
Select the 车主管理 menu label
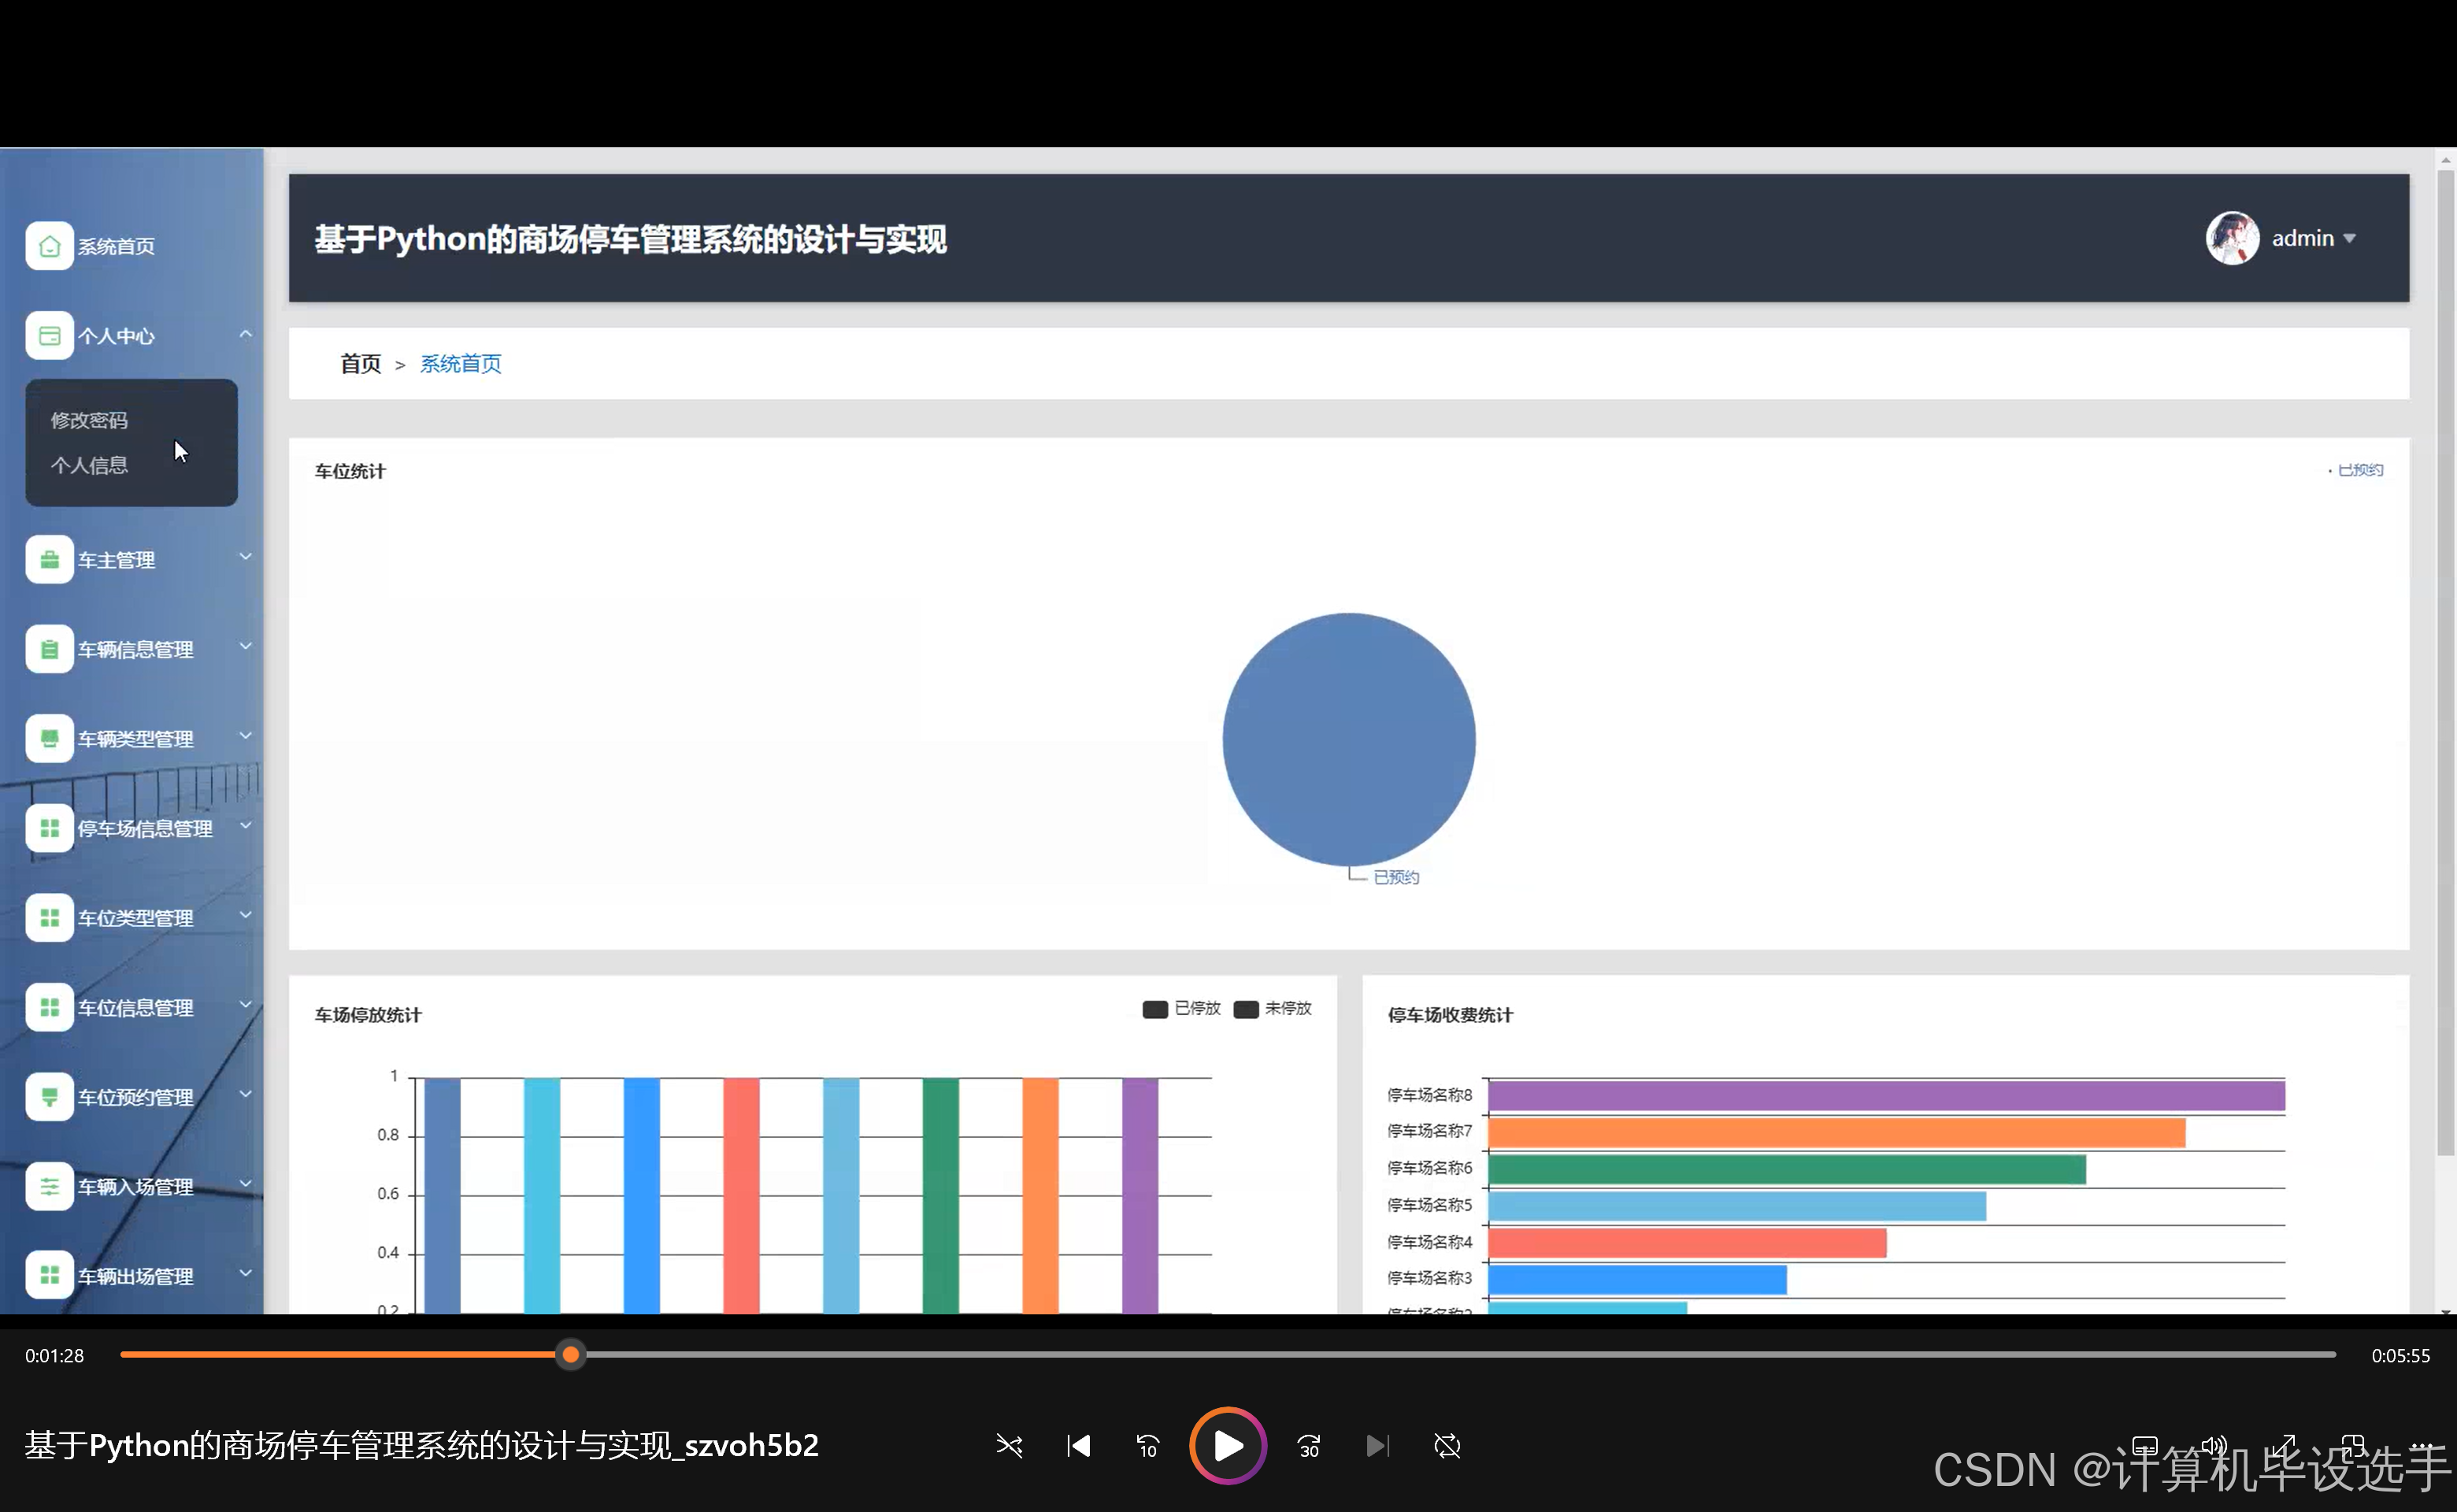click(x=116, y=561)
